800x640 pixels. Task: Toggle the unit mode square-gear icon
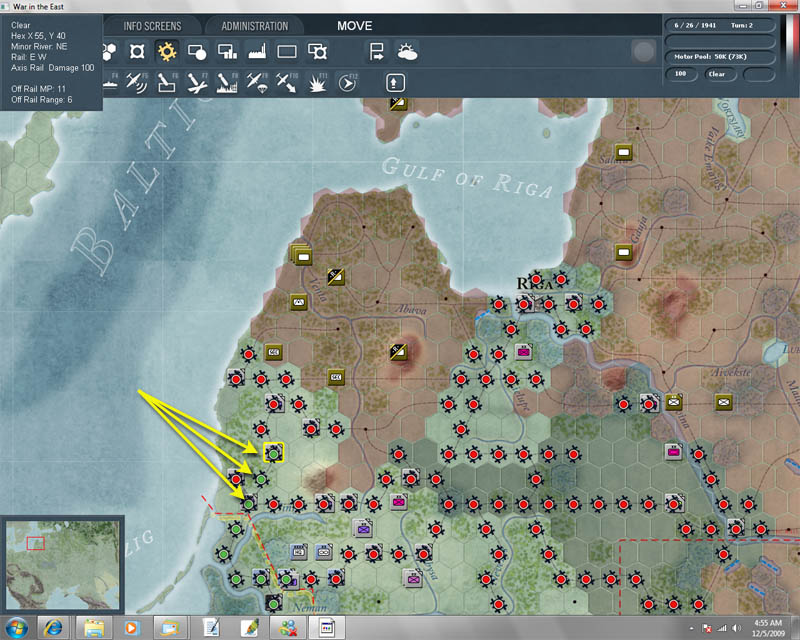pos(137,52)
